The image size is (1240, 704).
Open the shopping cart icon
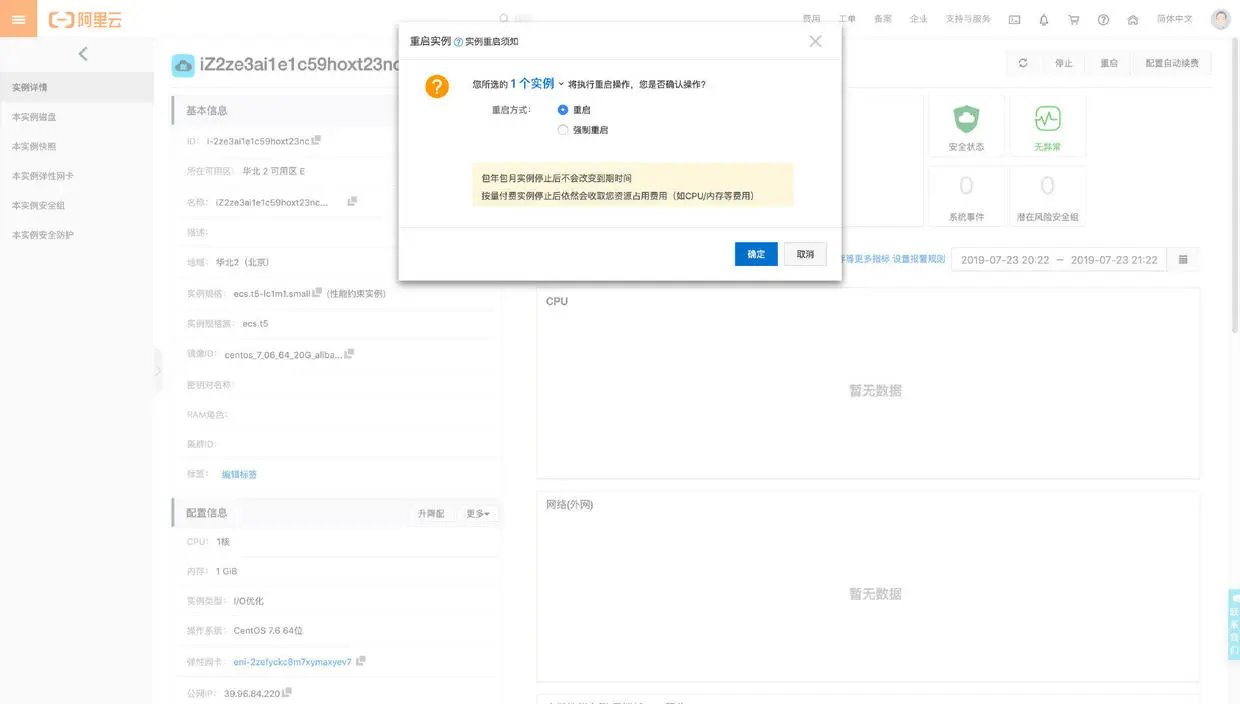(x=1074, y=20)
